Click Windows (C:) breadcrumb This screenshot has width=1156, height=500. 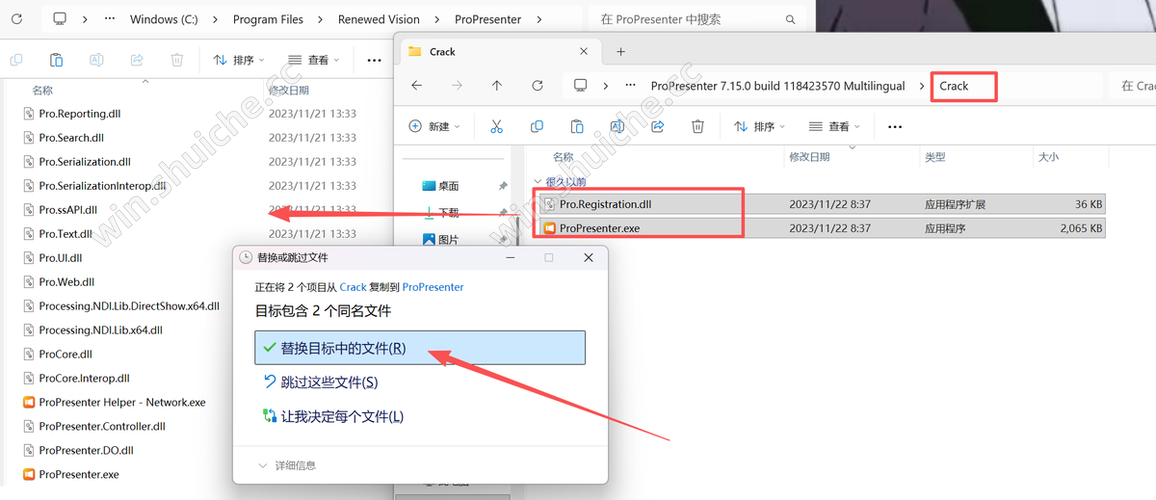(164, 20)
